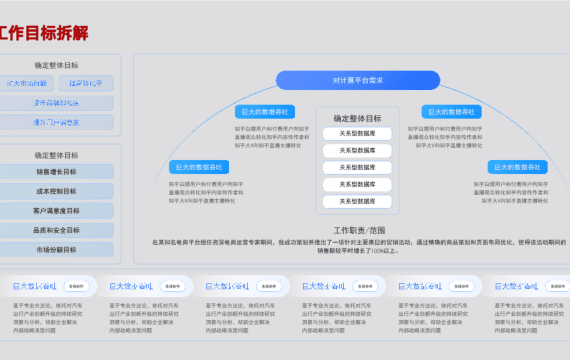This screenshot has height=360, width=570.
Task: Click lower-left 巨大的数据吞吐 tag on the arc
Action: [199, 167]
